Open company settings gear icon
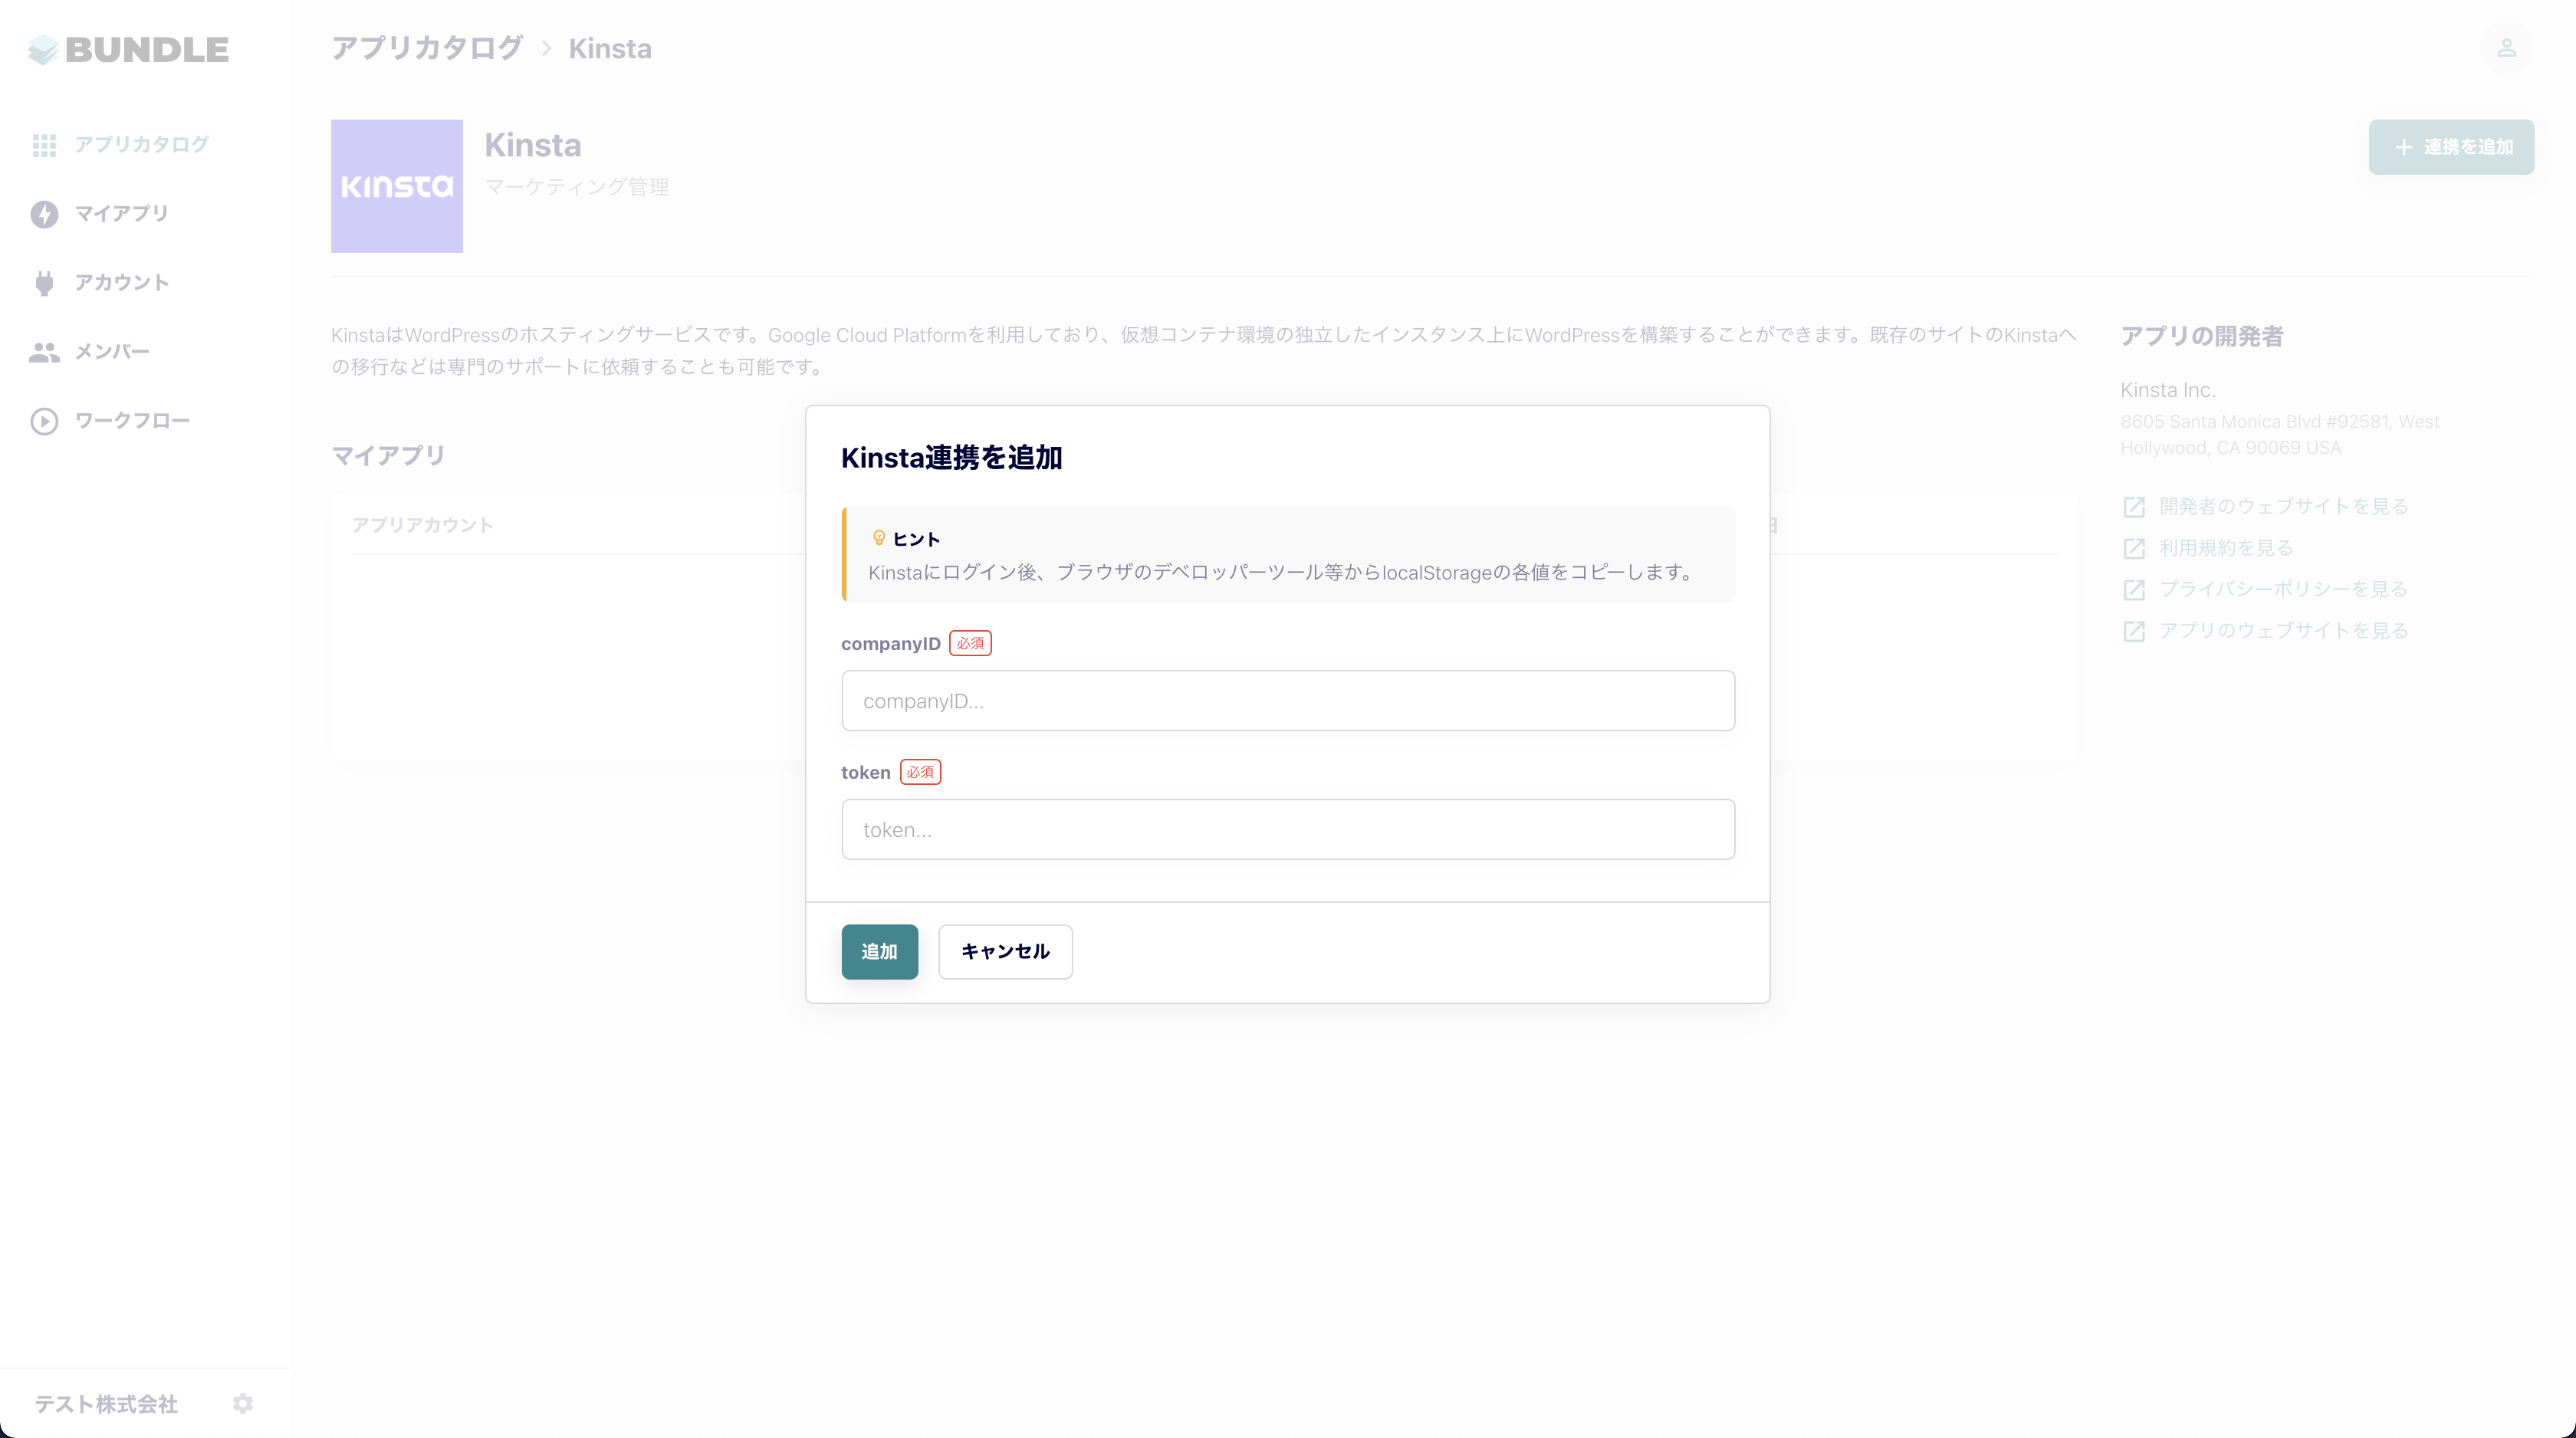The width and height of the screenshot is (2576, 1438). 243,1403
